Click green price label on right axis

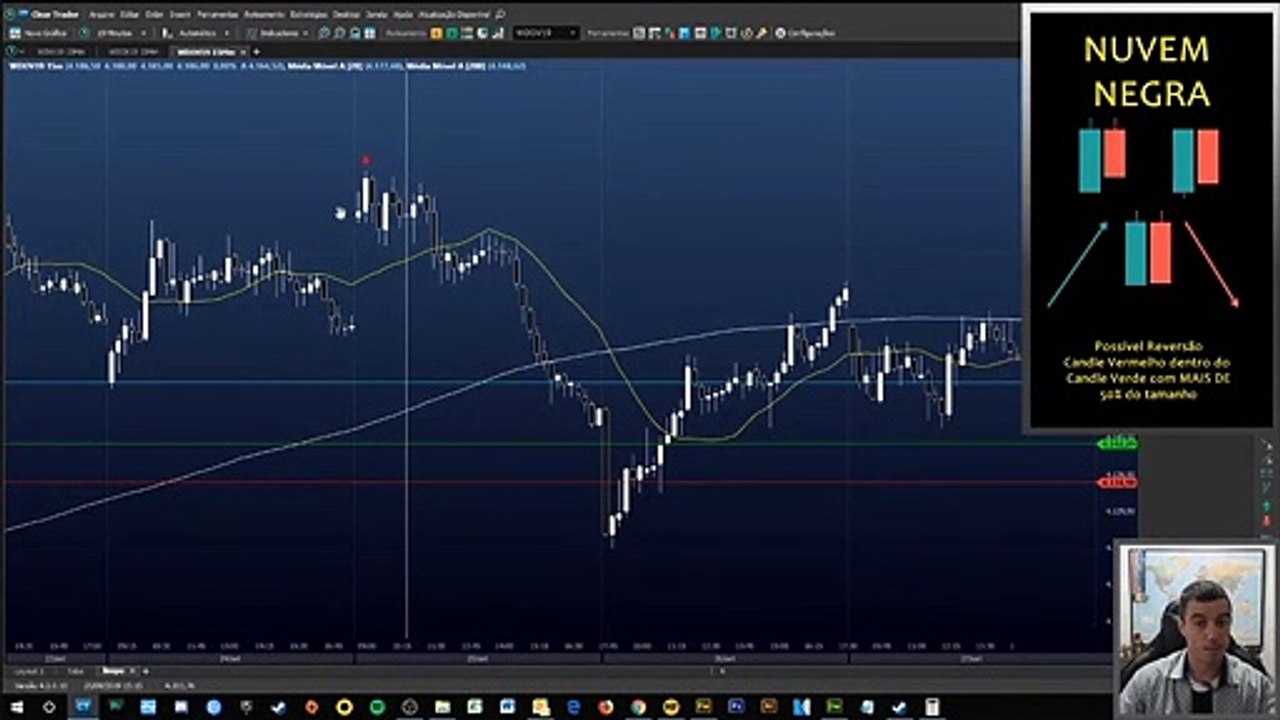[1117, 443]
